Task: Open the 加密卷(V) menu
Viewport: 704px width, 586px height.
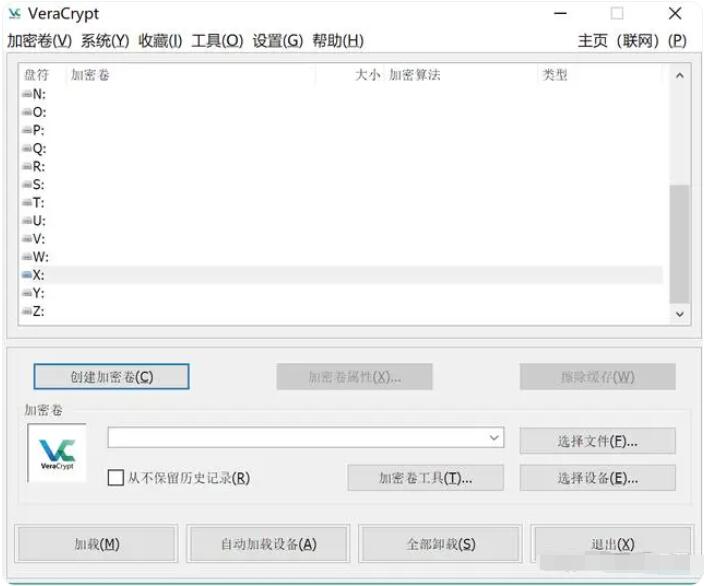Action: (39, 41)
